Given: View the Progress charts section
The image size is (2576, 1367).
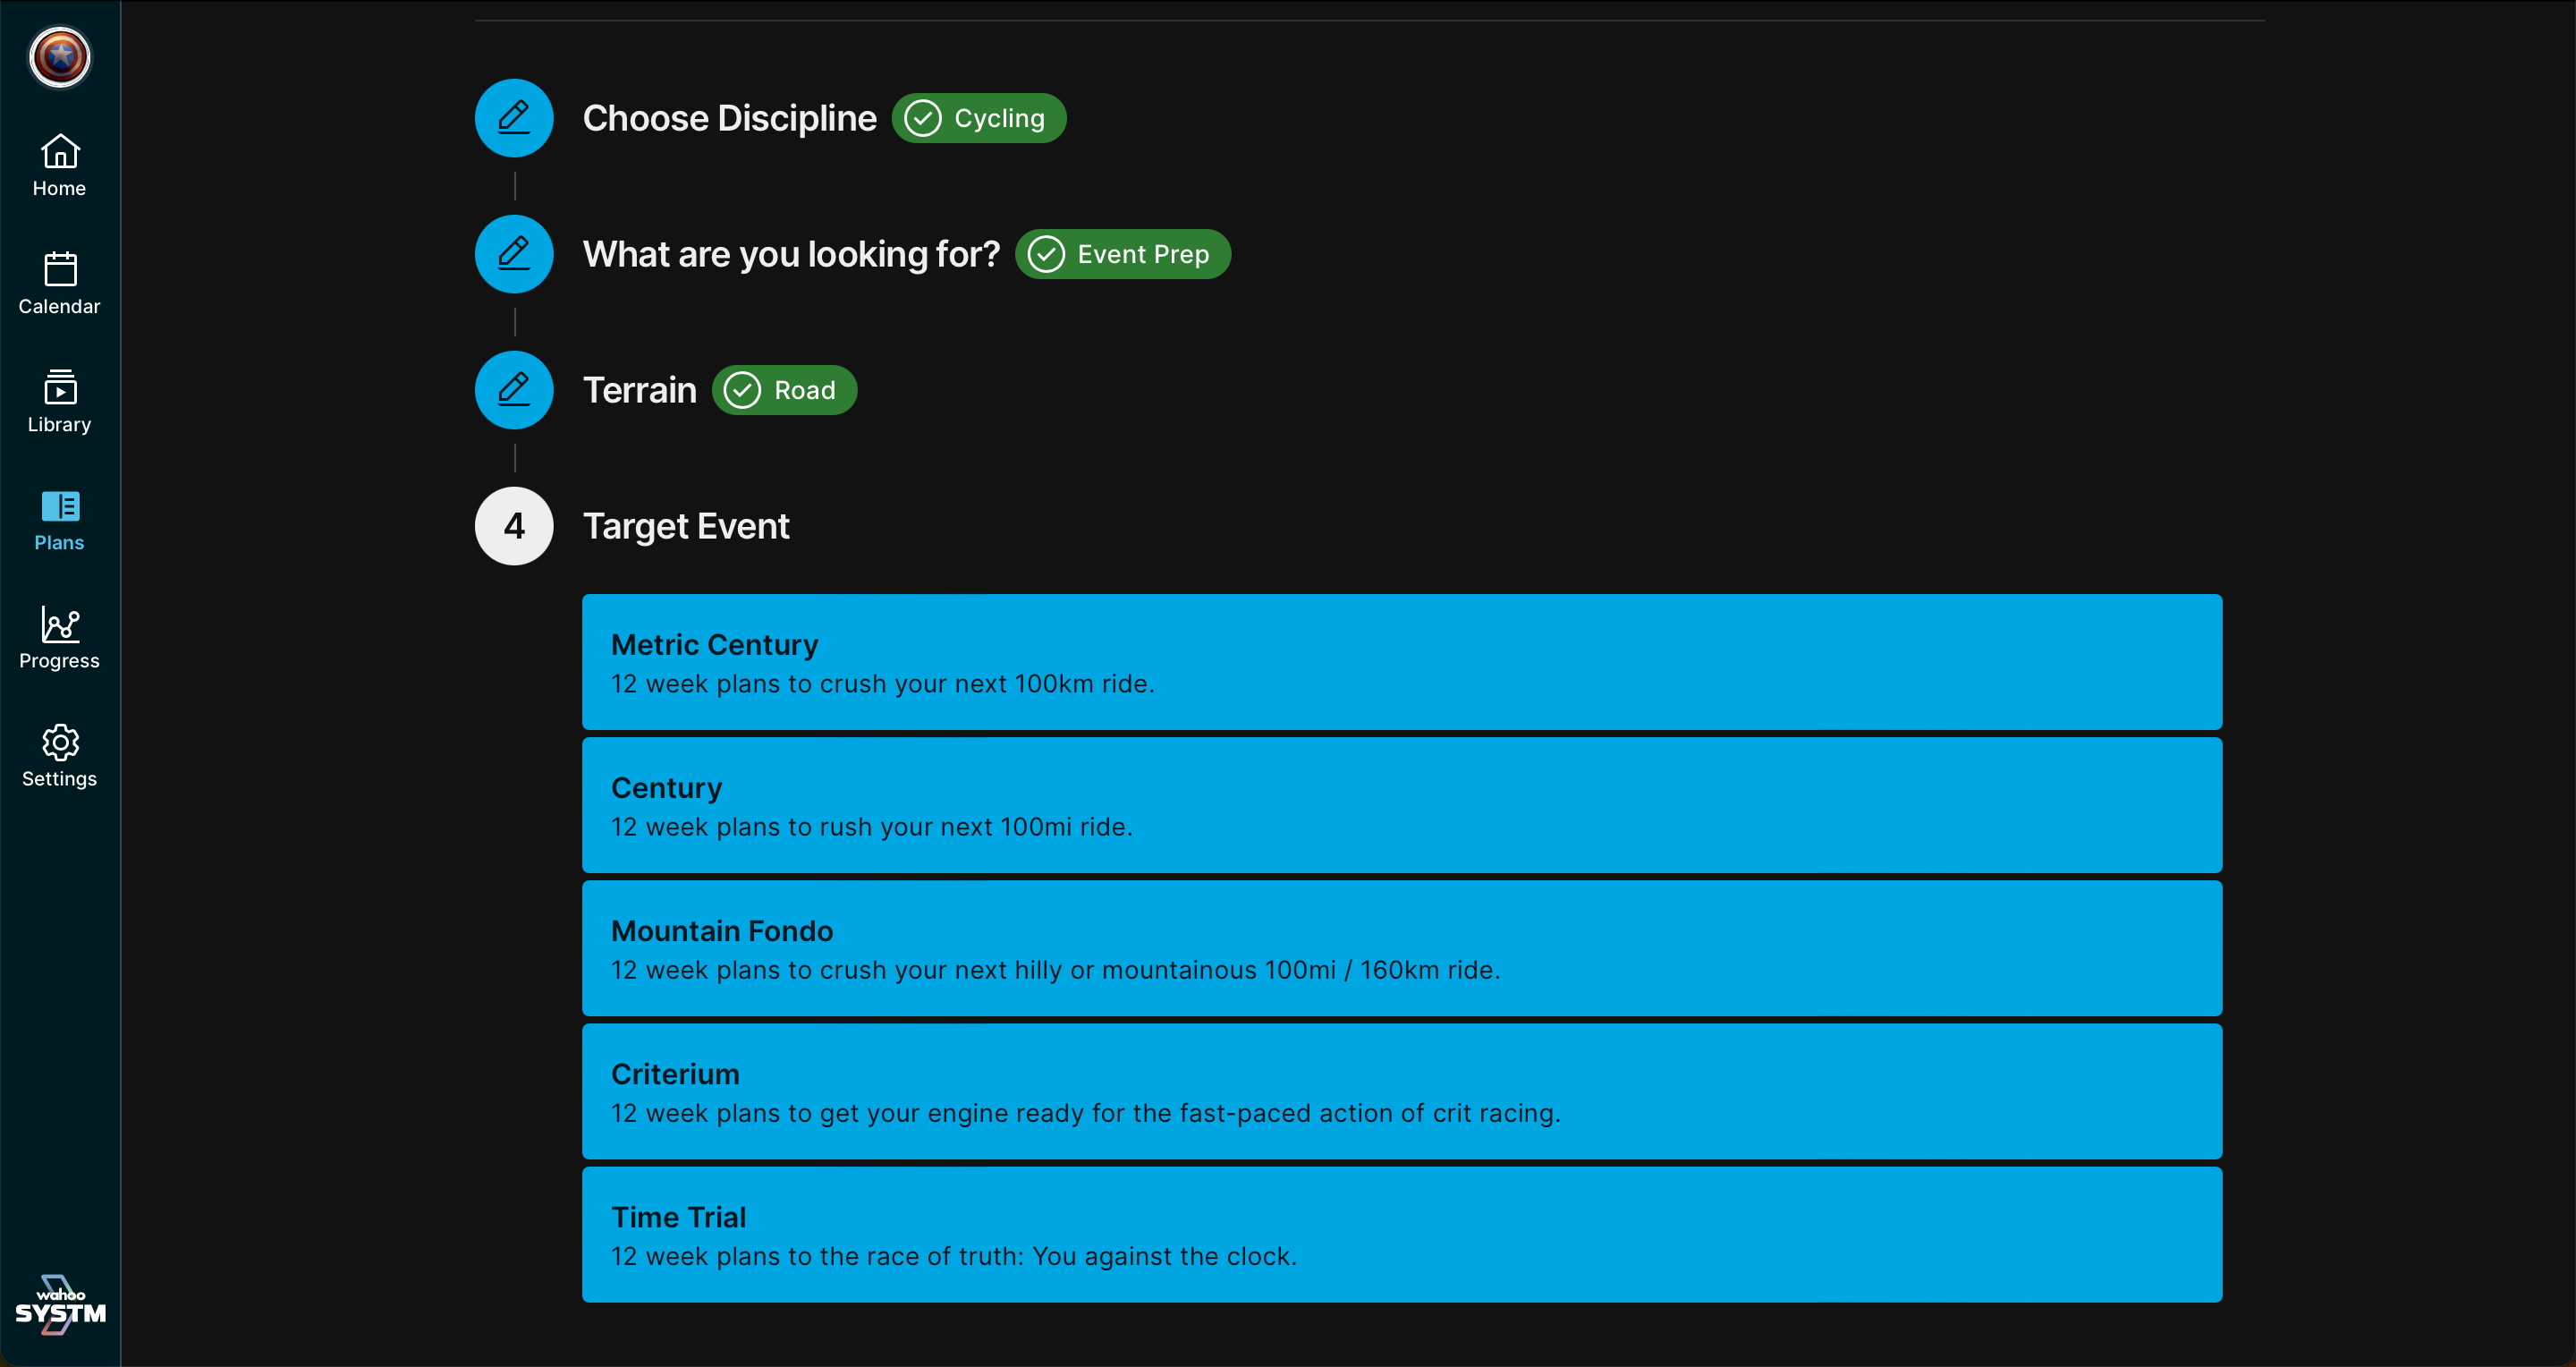Looking at the screenshot, I should [60, 637].
